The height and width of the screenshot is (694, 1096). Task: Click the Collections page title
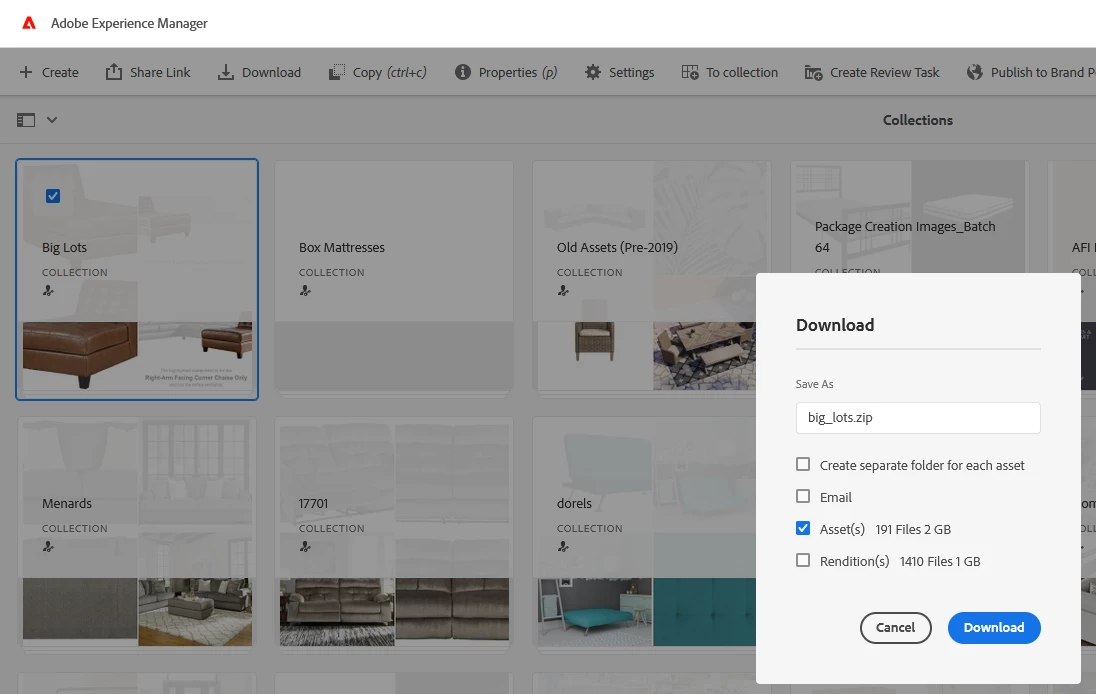tap(918, 120)
